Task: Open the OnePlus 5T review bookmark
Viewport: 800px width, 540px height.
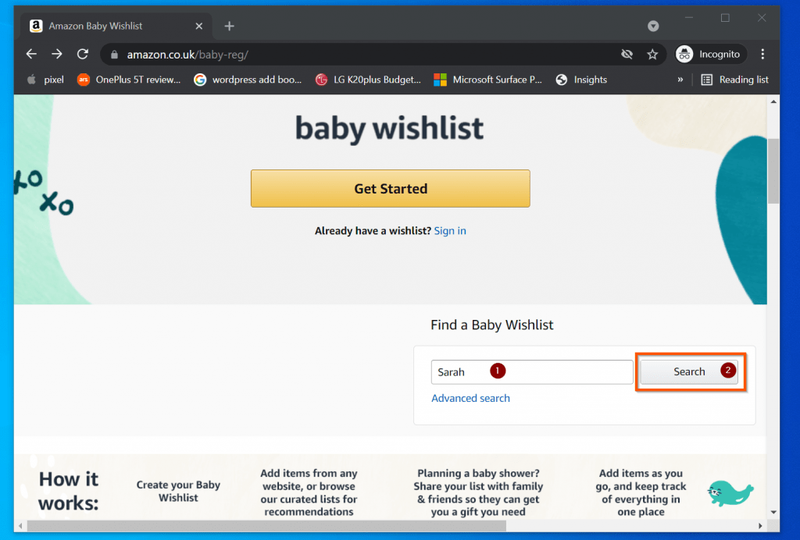Action: tap(129, 80)
